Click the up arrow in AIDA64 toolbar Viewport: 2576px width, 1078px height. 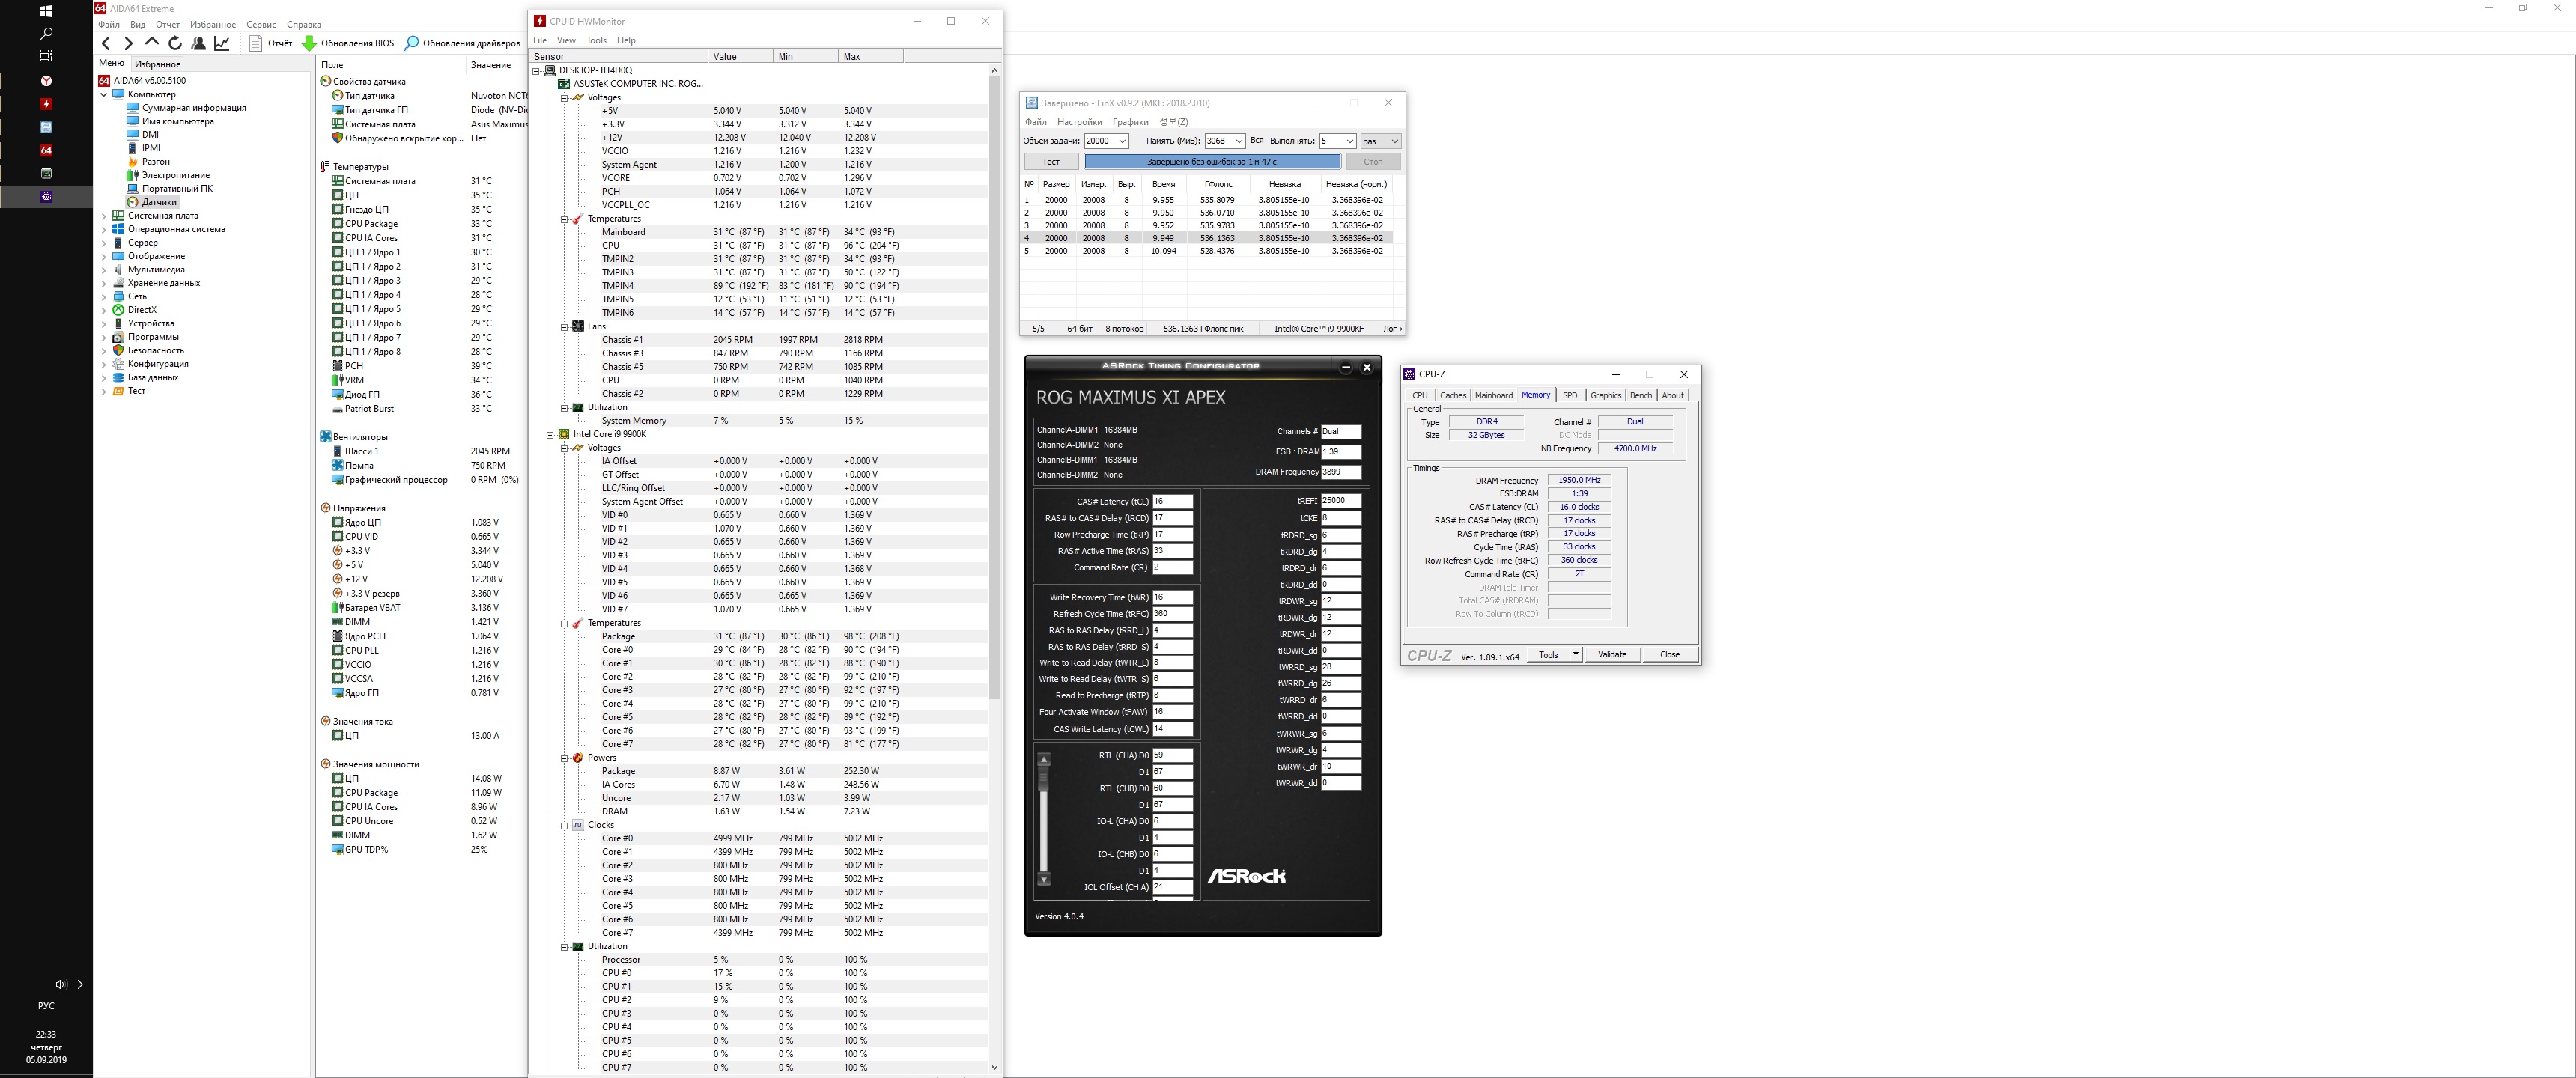click(x=152, y=43)
